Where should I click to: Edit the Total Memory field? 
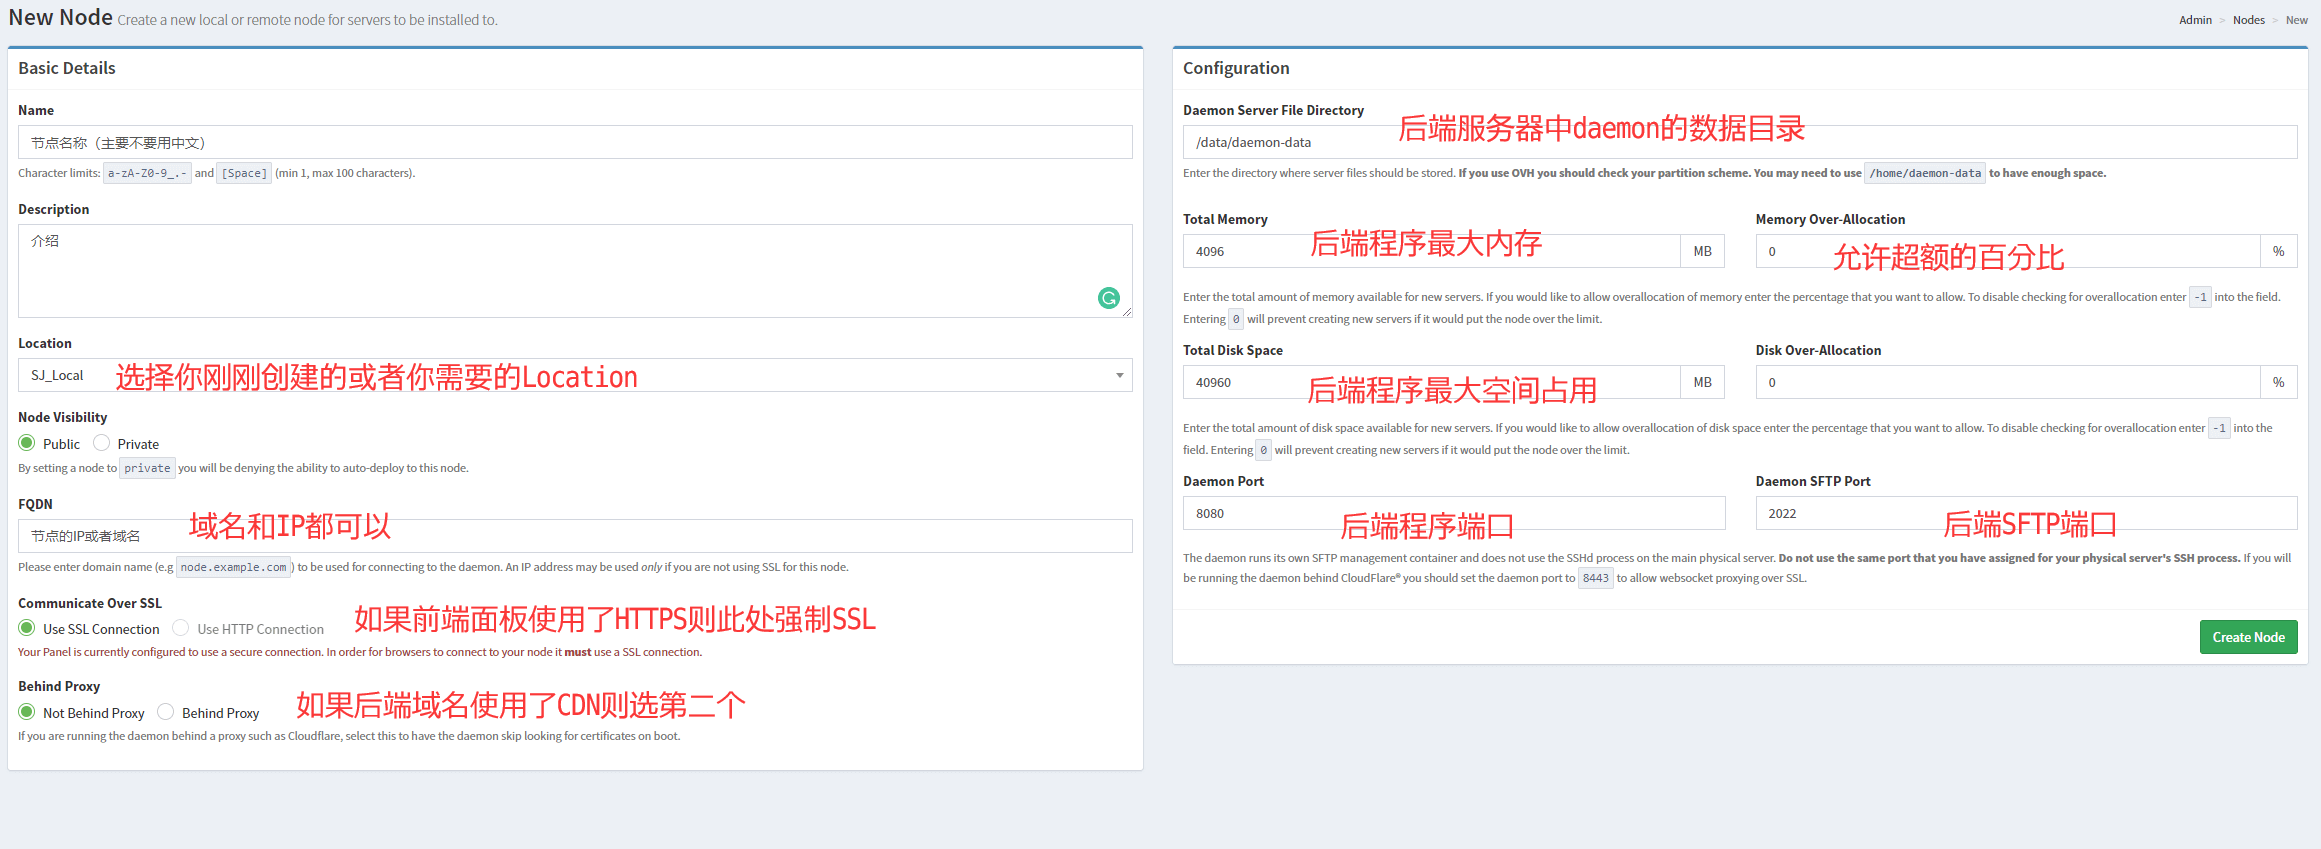point(1430,252)
